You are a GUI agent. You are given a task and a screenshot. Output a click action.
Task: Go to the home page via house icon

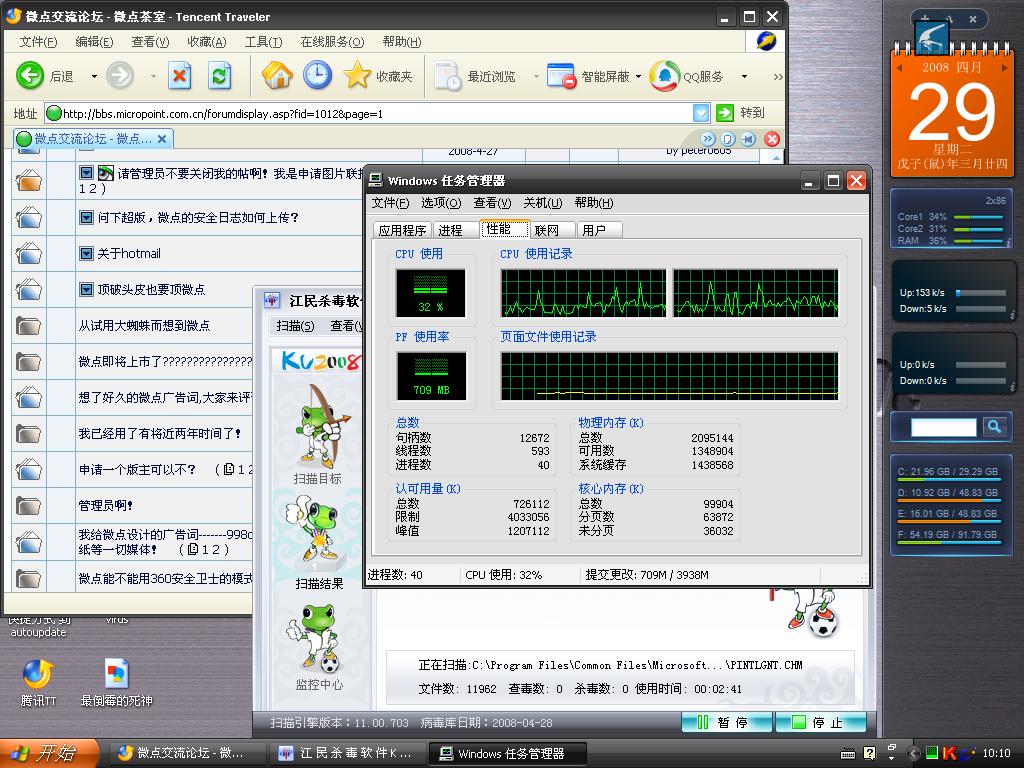point(277,76)
